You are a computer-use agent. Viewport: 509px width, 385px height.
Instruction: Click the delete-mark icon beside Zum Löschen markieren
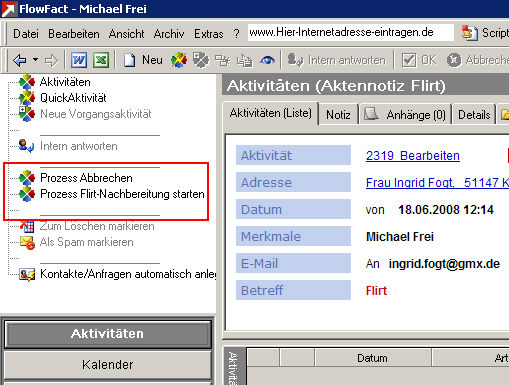(27, 226)
